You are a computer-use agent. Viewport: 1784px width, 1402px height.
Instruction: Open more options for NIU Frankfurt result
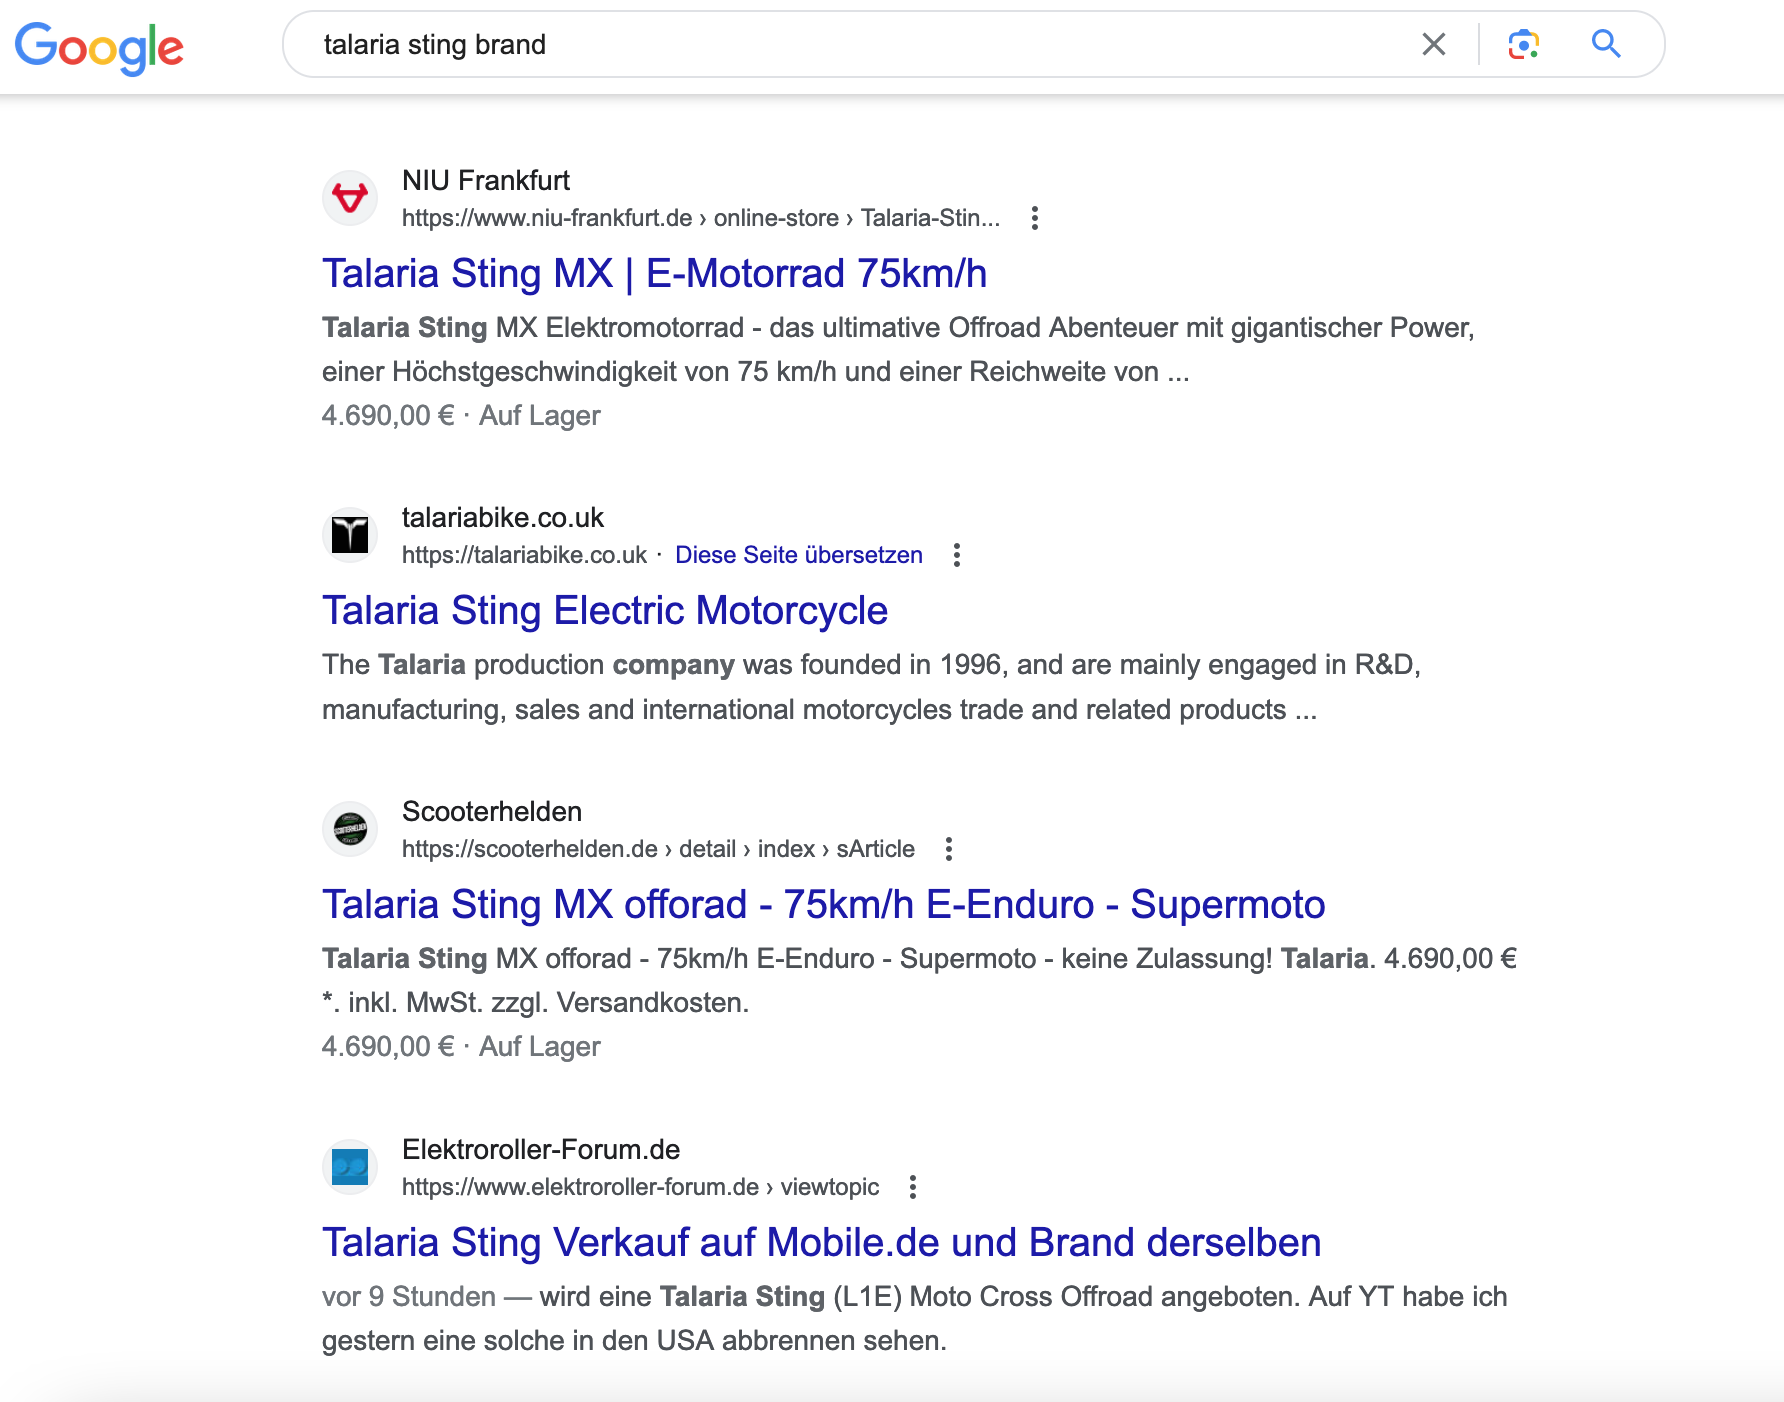click(1035, 218)
